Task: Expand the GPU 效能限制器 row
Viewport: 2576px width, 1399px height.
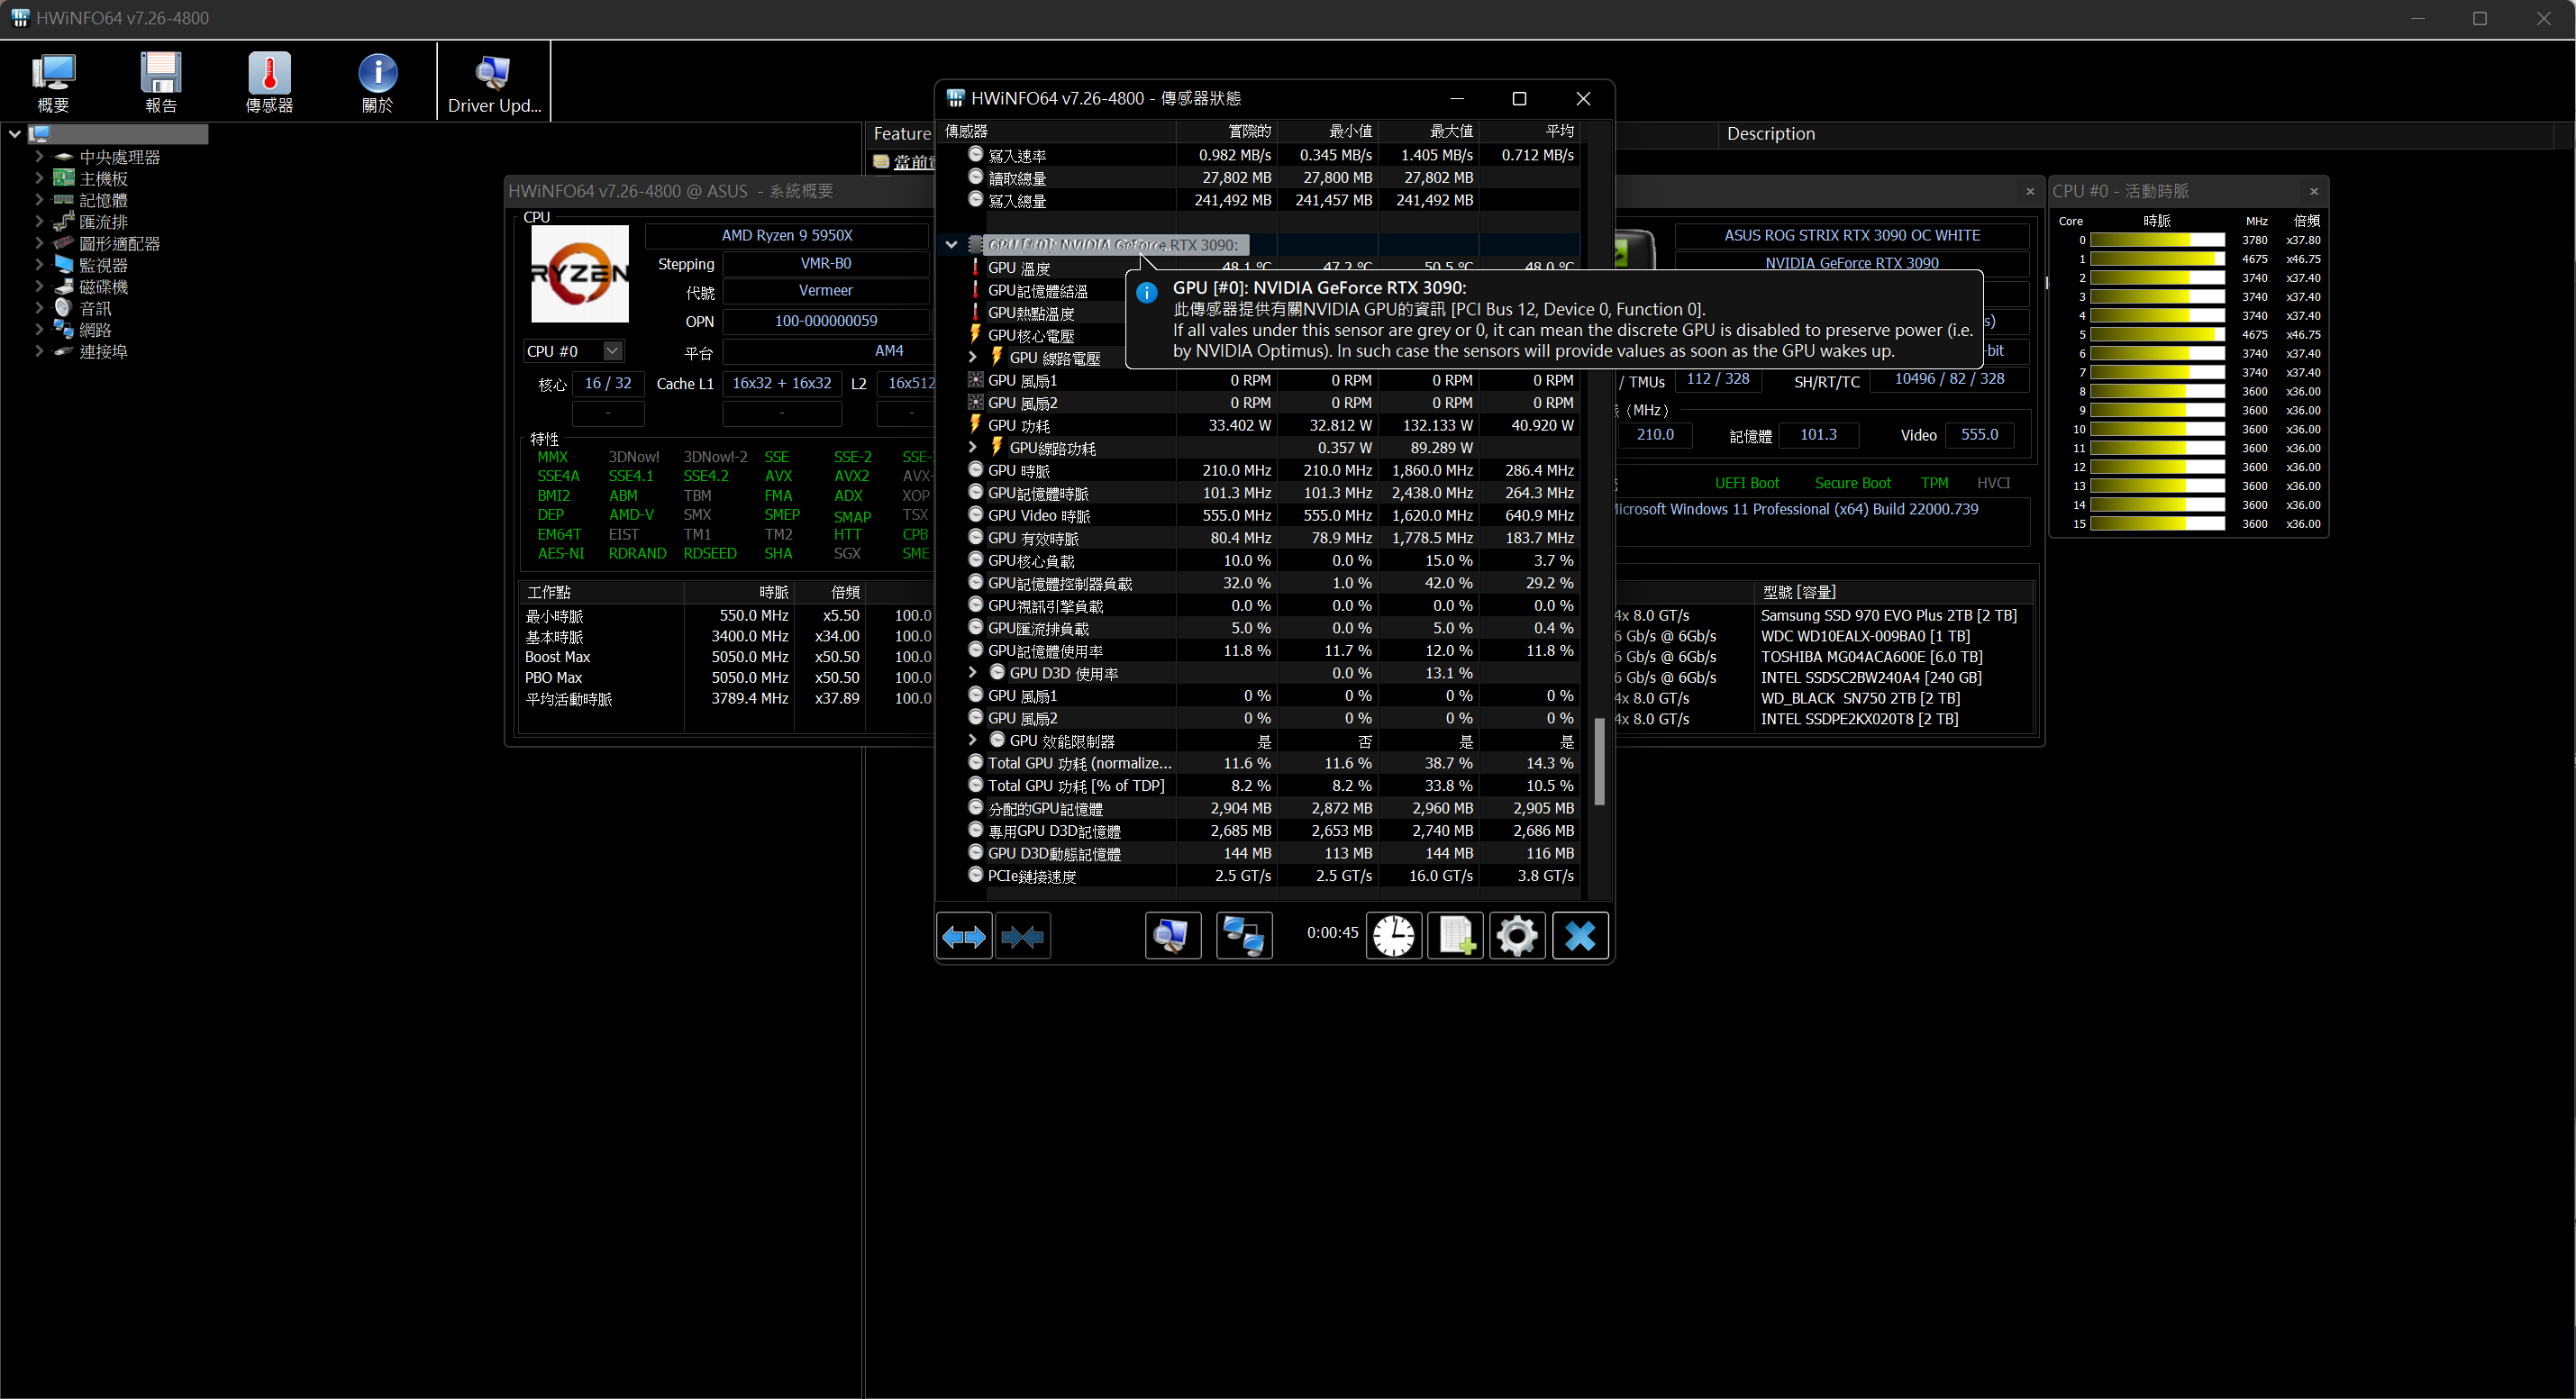Action: (972, 740)
